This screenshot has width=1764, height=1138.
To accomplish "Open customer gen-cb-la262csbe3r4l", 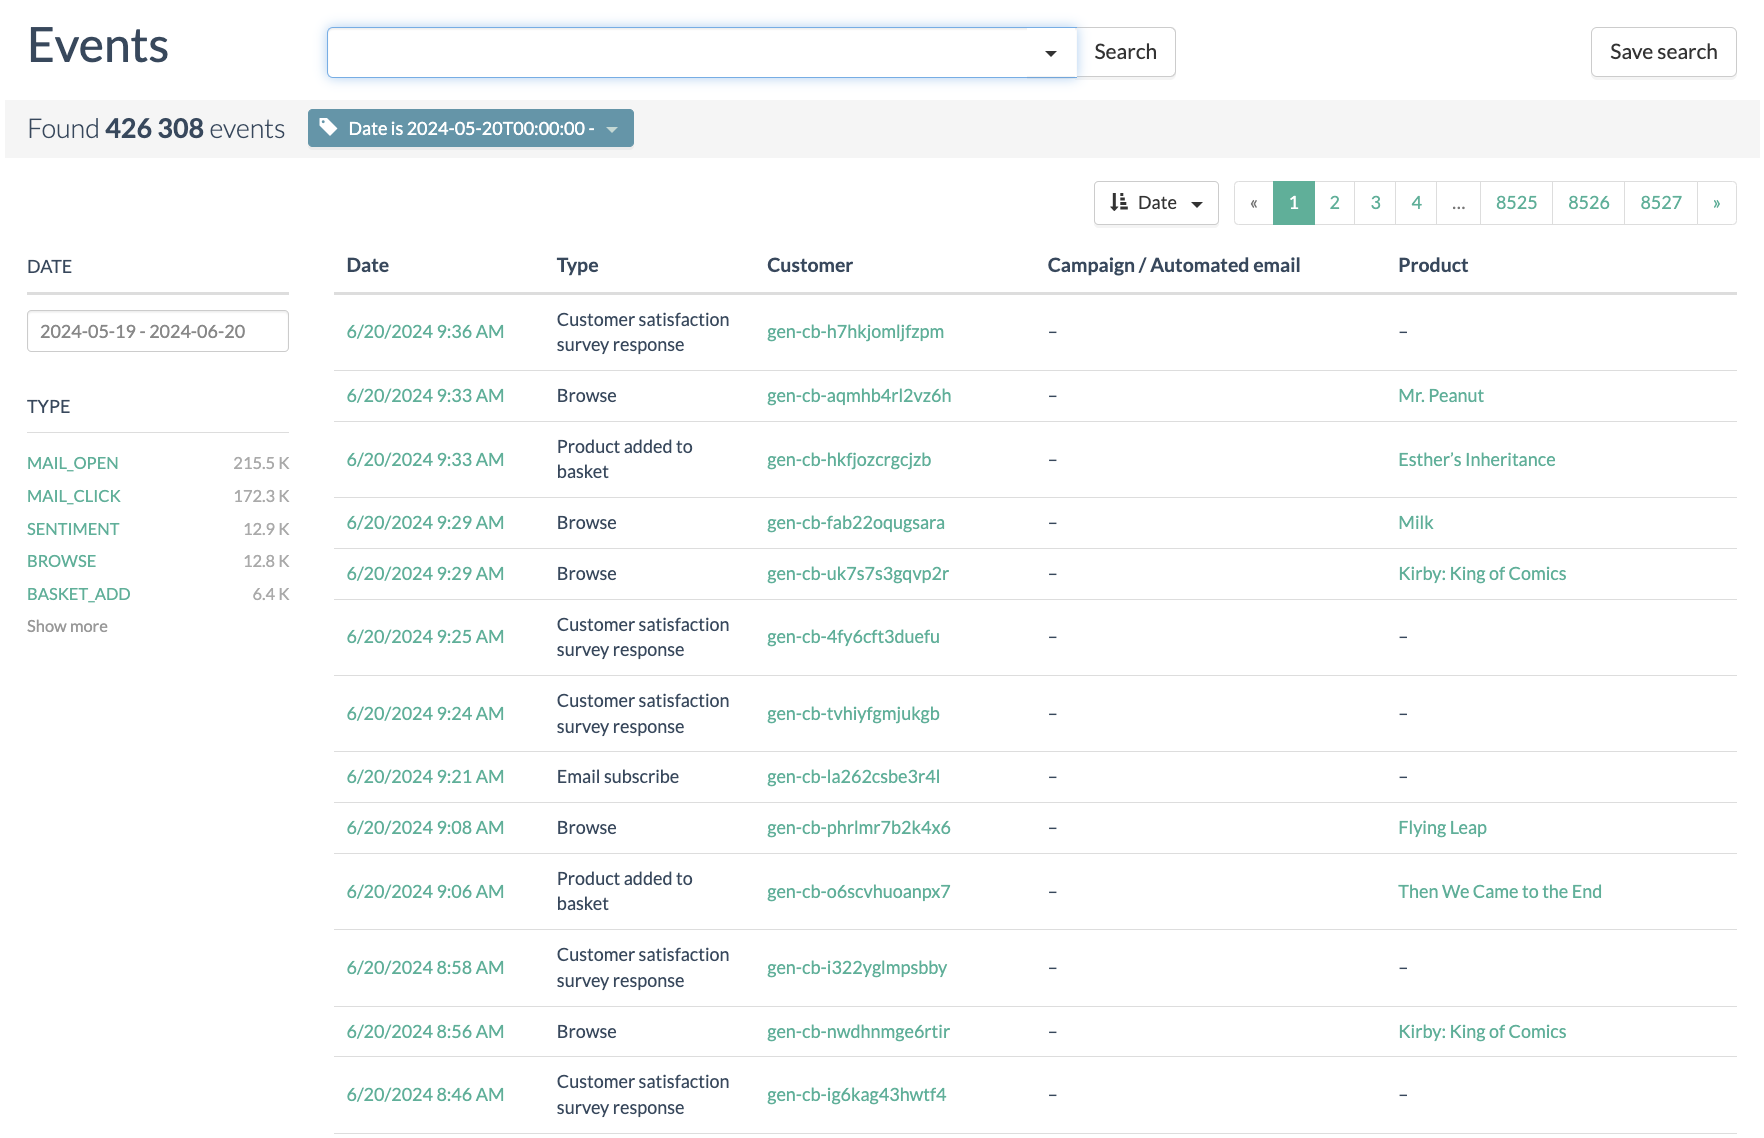I will coord(853,777).
